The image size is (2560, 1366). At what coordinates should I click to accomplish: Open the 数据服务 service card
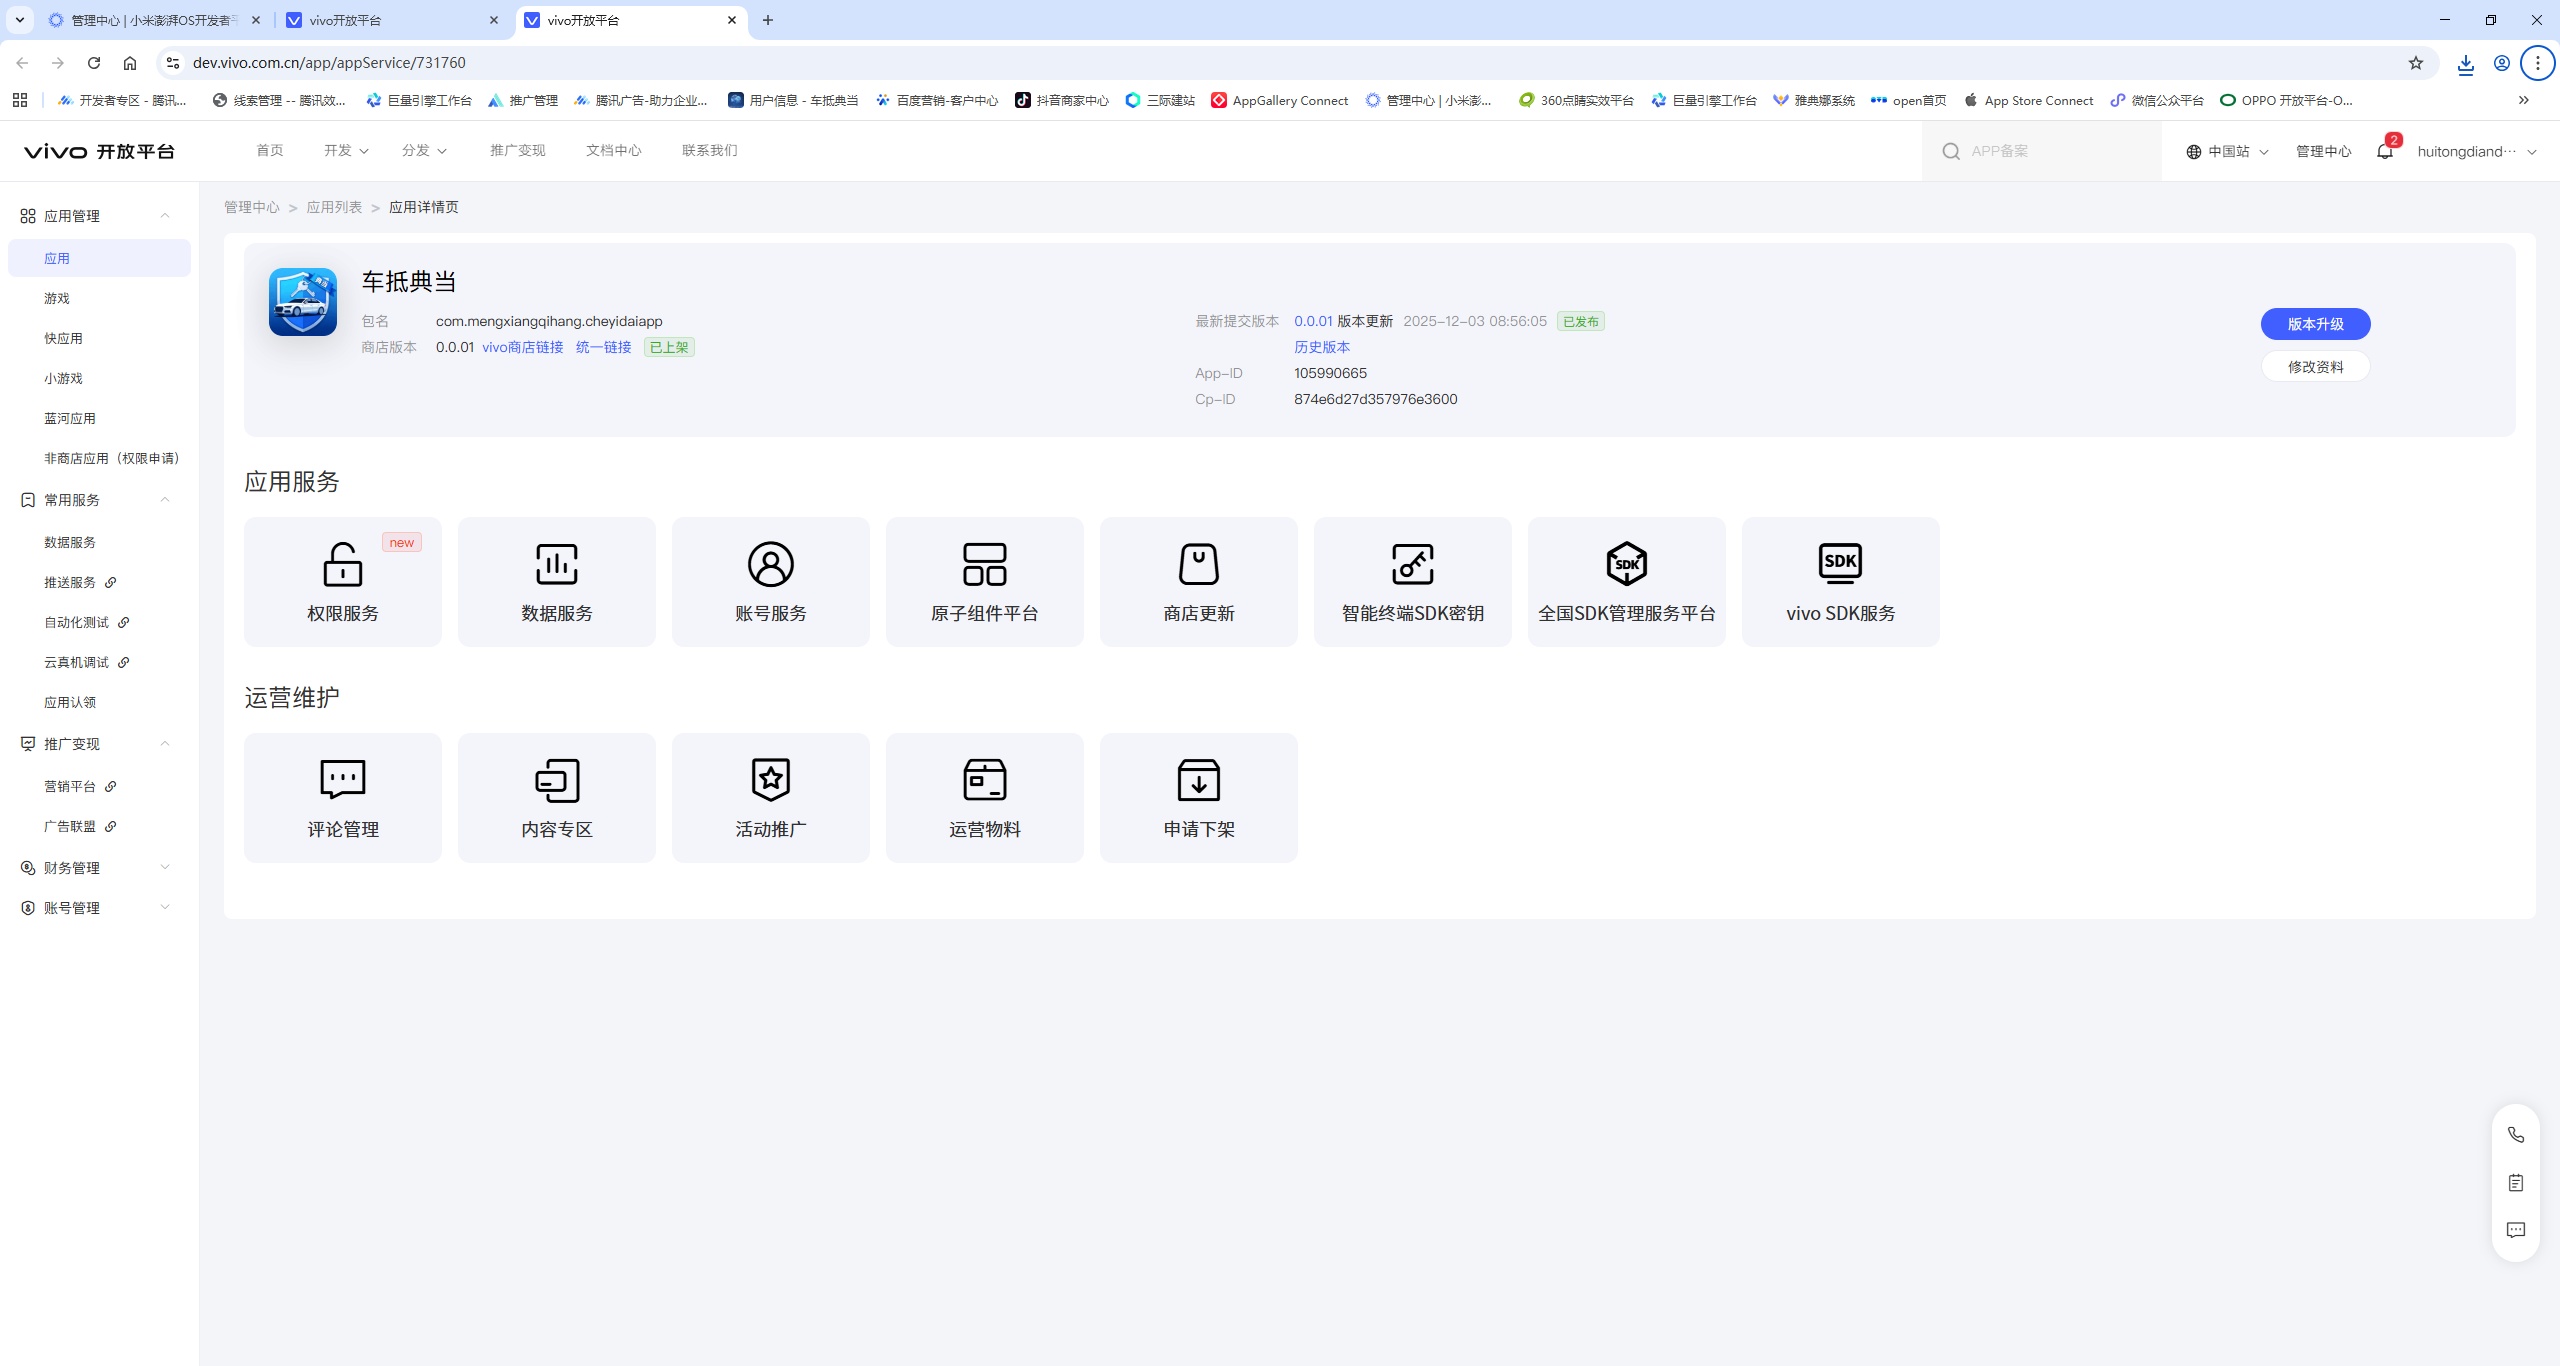(x=555, y=581)
